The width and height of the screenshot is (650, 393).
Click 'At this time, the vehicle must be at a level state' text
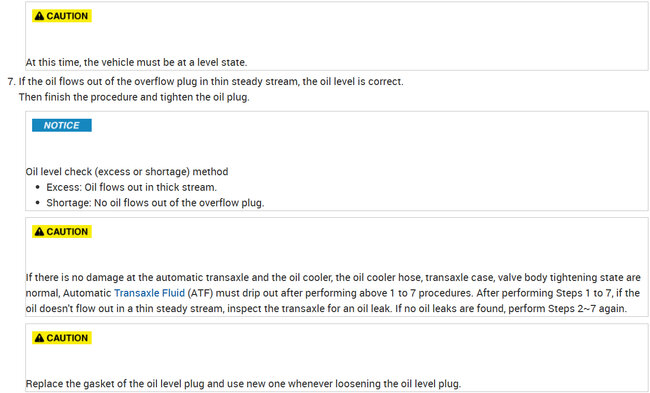click(x=136, y=63)
